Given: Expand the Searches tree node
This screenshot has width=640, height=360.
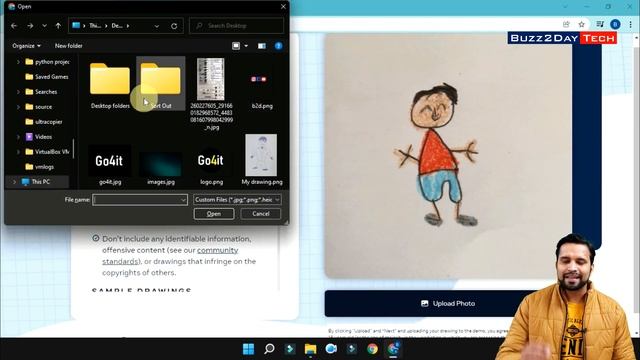Looking at the screenshot, I should 18,92.
